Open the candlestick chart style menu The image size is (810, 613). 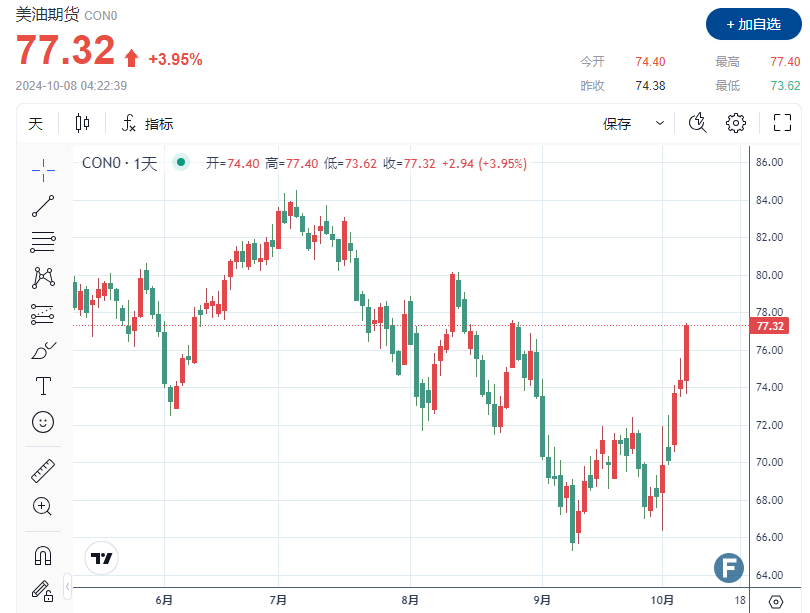pos(82,123)
